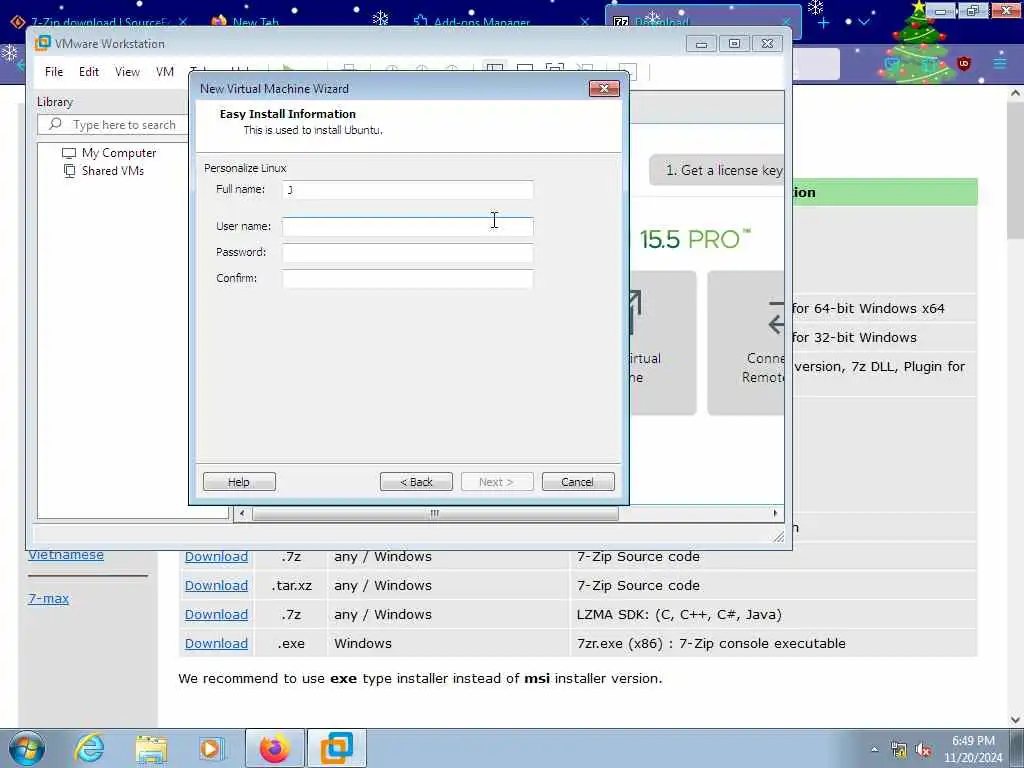Open the Edit menu in VMware

point(89,72)
